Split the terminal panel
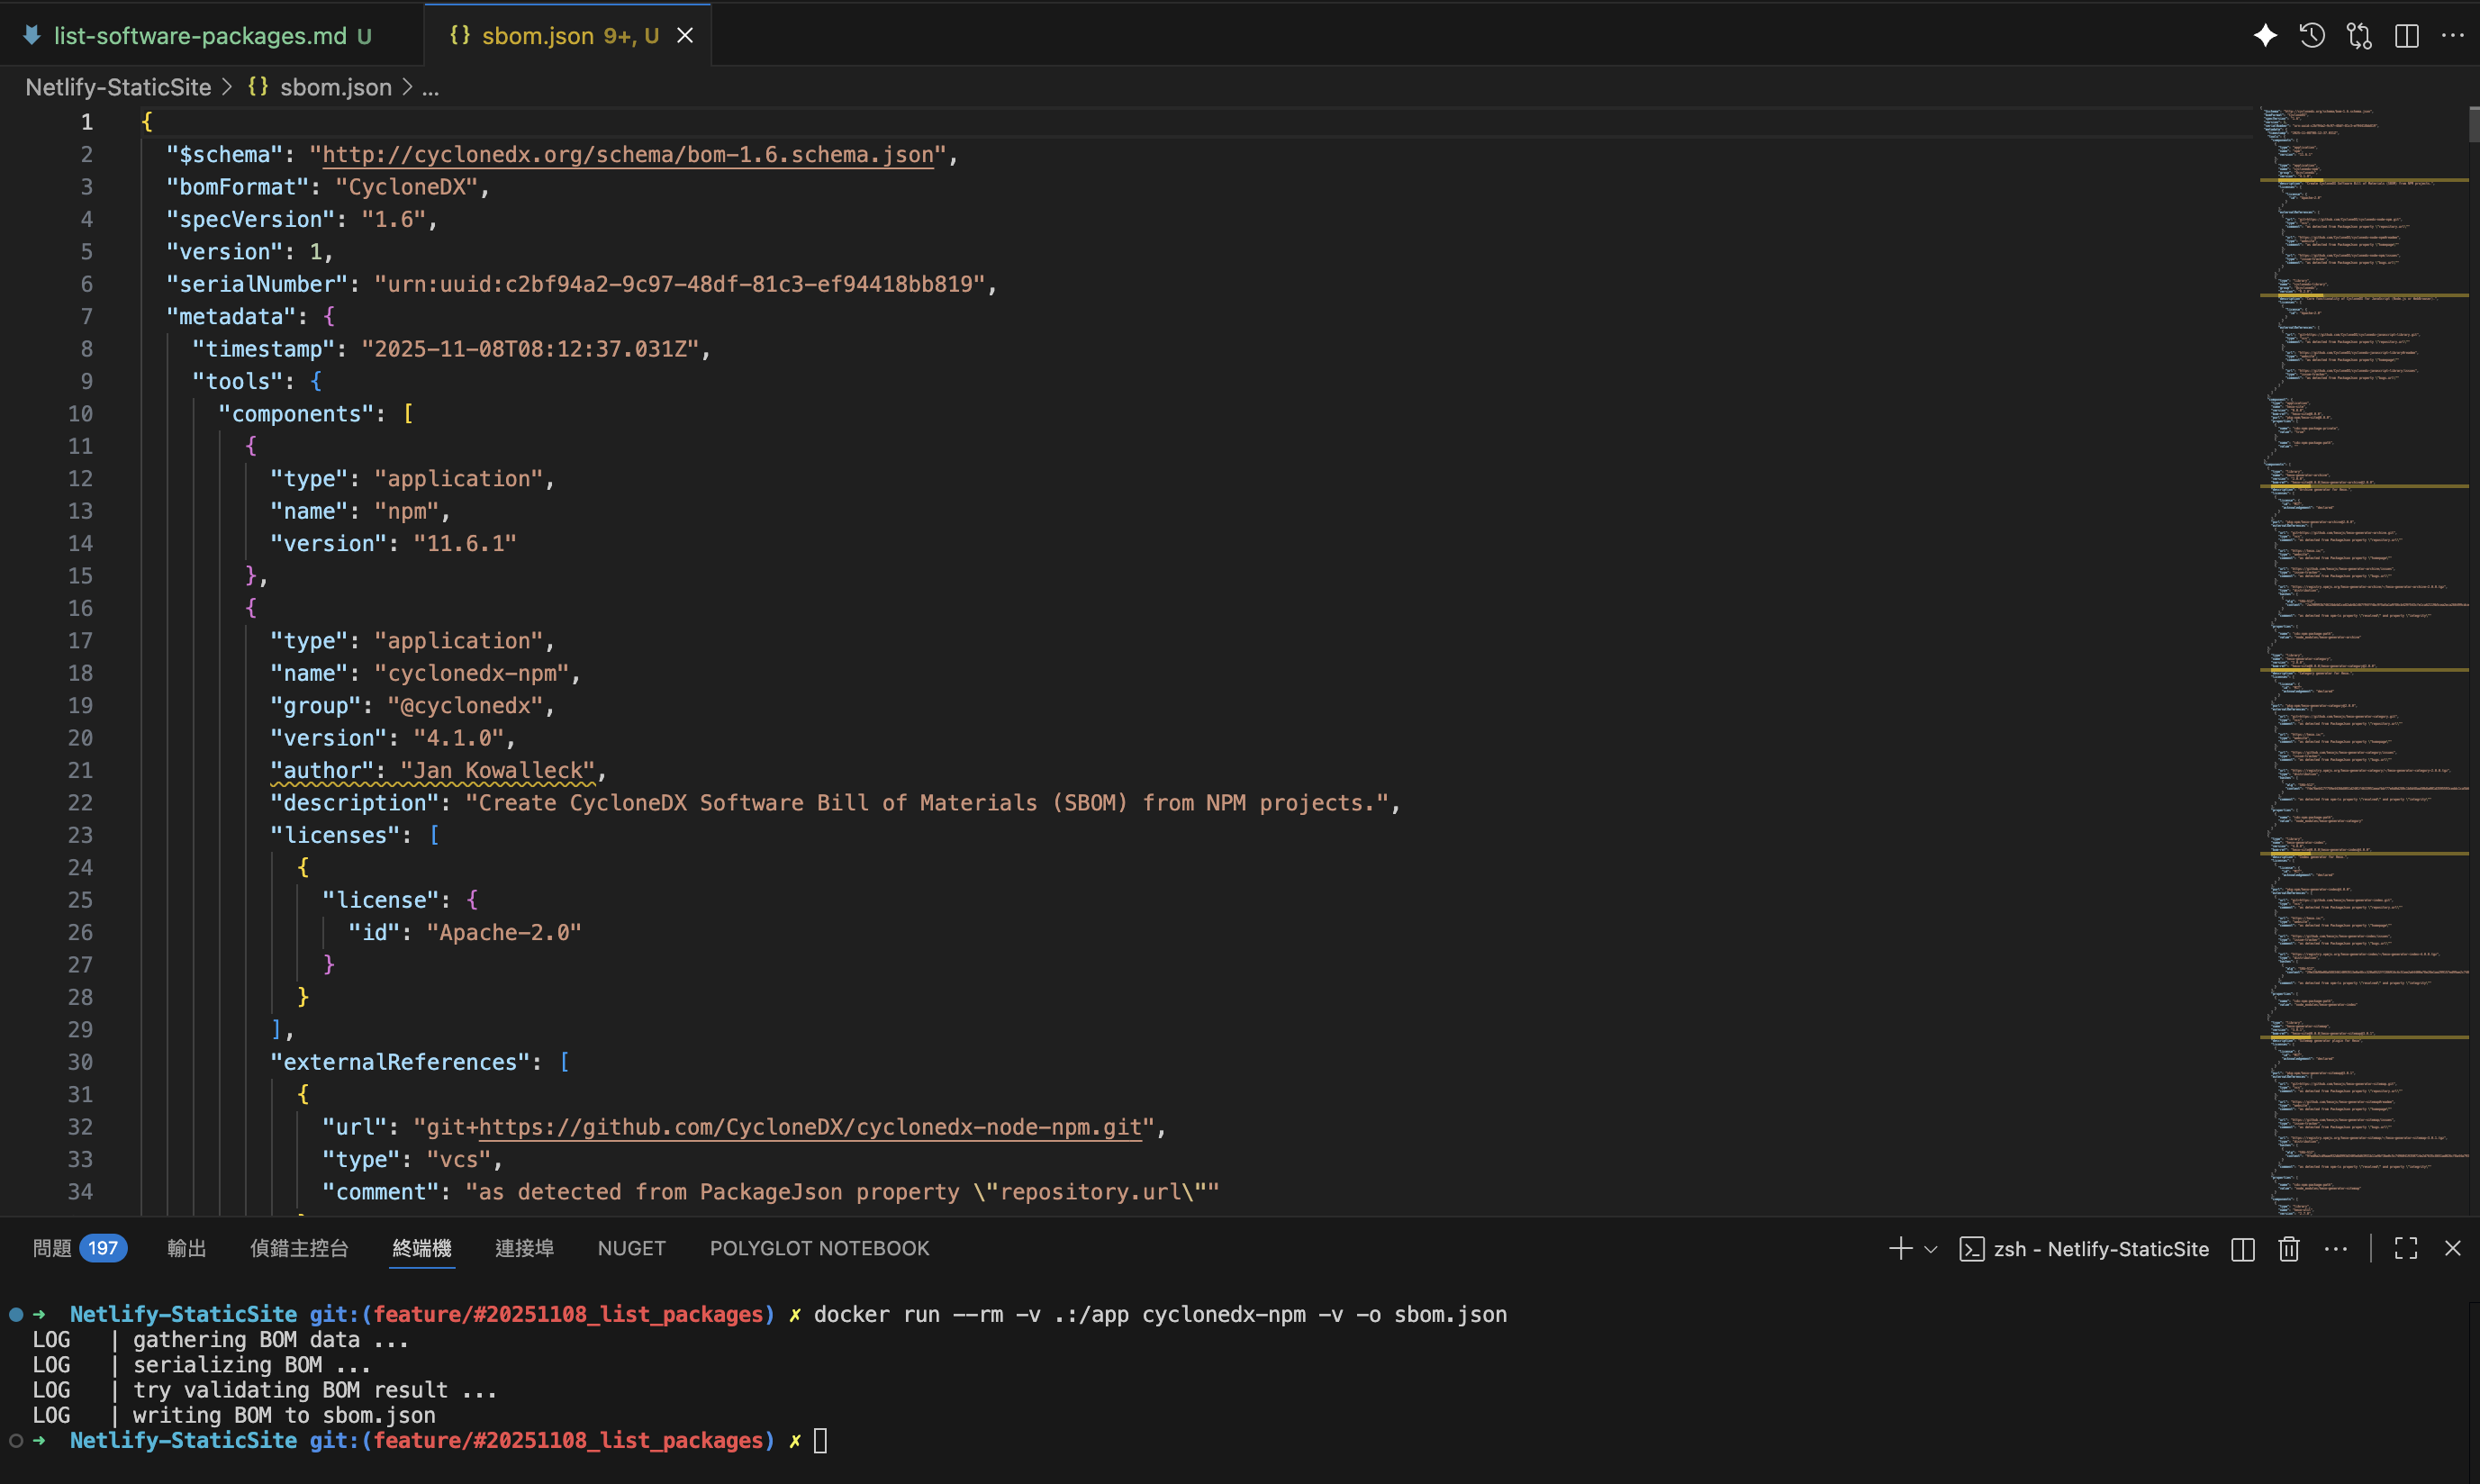The height and width of the screenshot is (1484, 2480). [x=2243, y=1248]
